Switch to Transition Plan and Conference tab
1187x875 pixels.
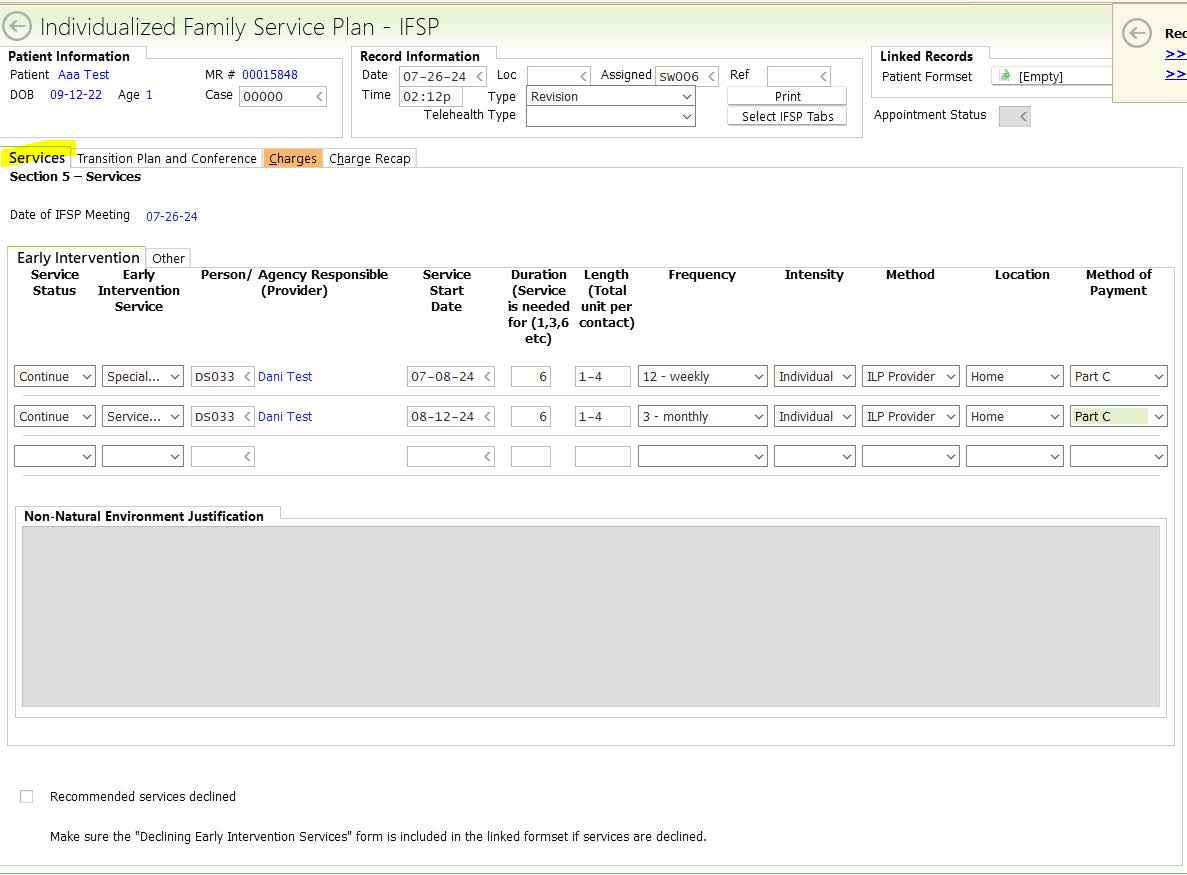(x=167, y=159)
